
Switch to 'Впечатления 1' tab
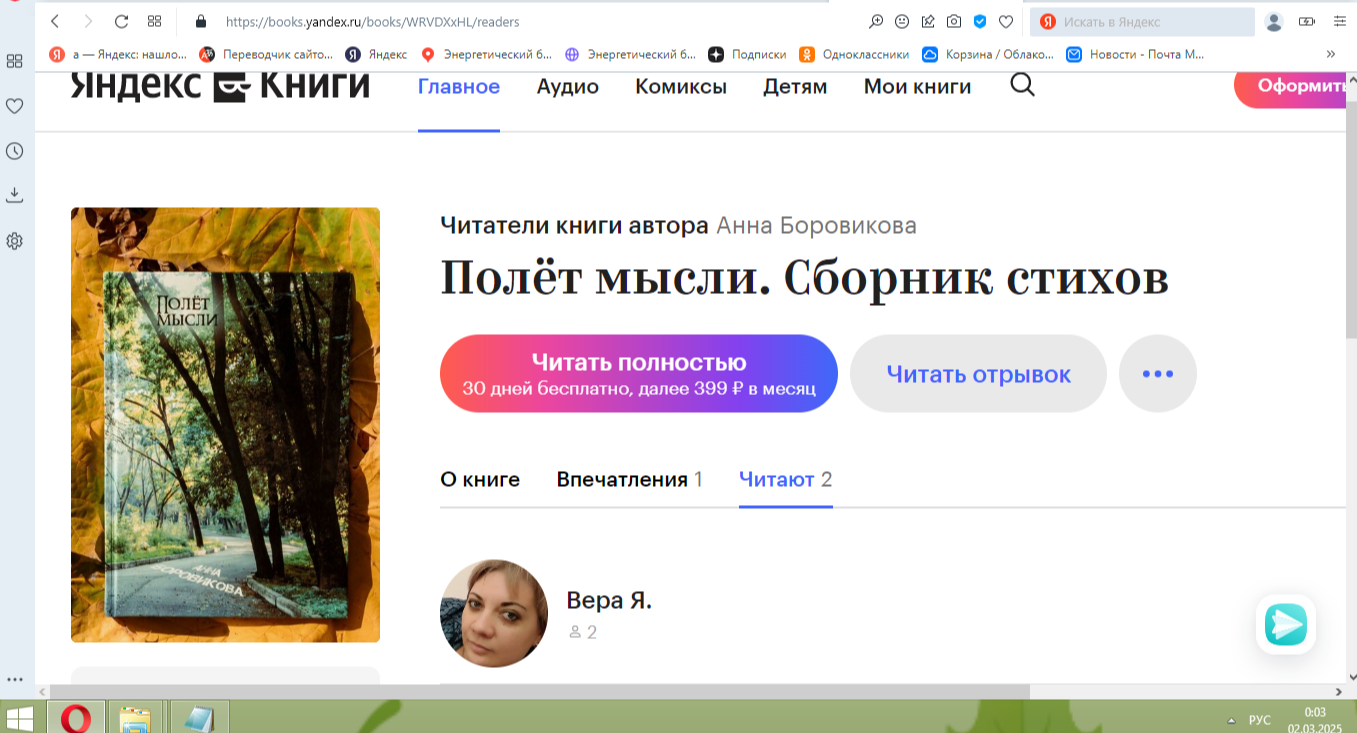tap(630, 479)
